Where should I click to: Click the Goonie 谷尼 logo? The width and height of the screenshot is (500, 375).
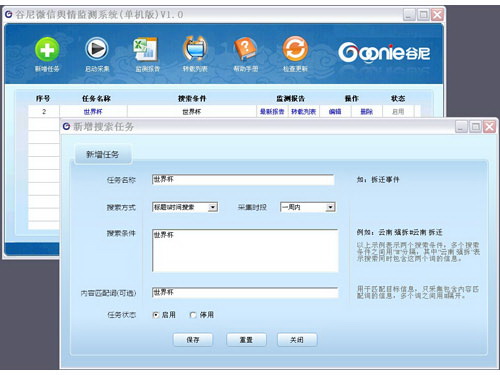point(384,53)
